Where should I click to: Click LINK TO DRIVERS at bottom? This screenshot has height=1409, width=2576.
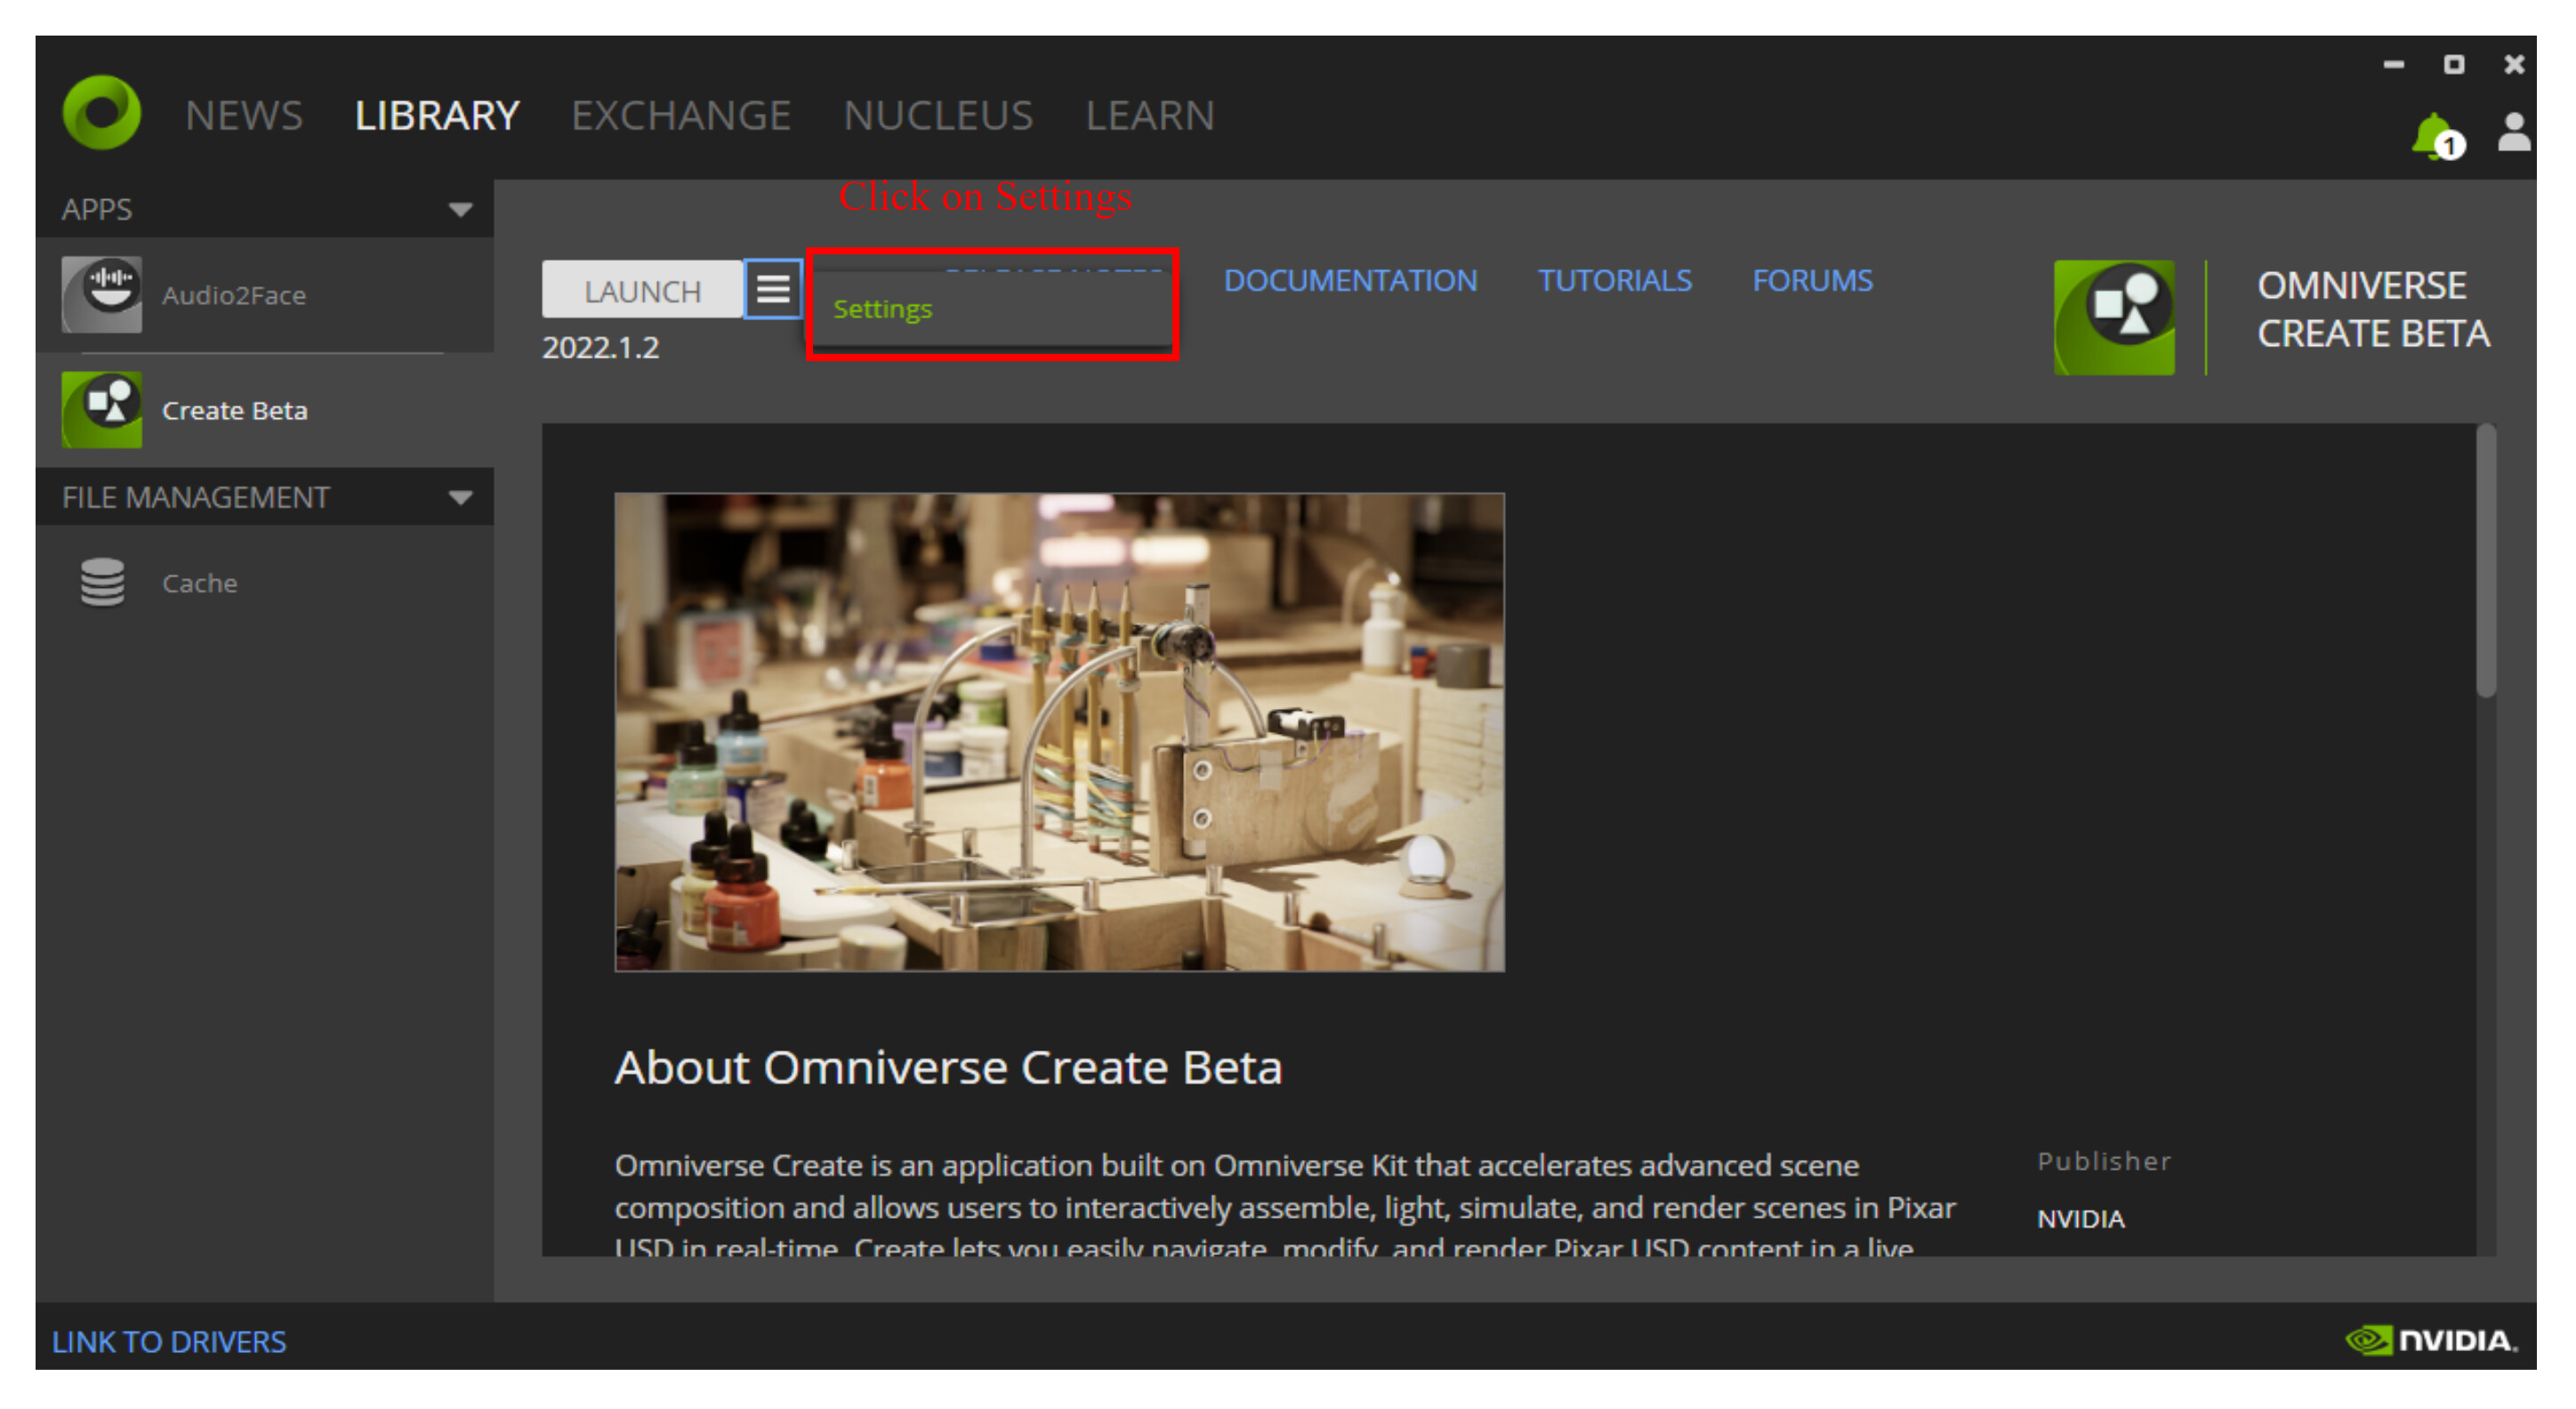click(170, 1341)
